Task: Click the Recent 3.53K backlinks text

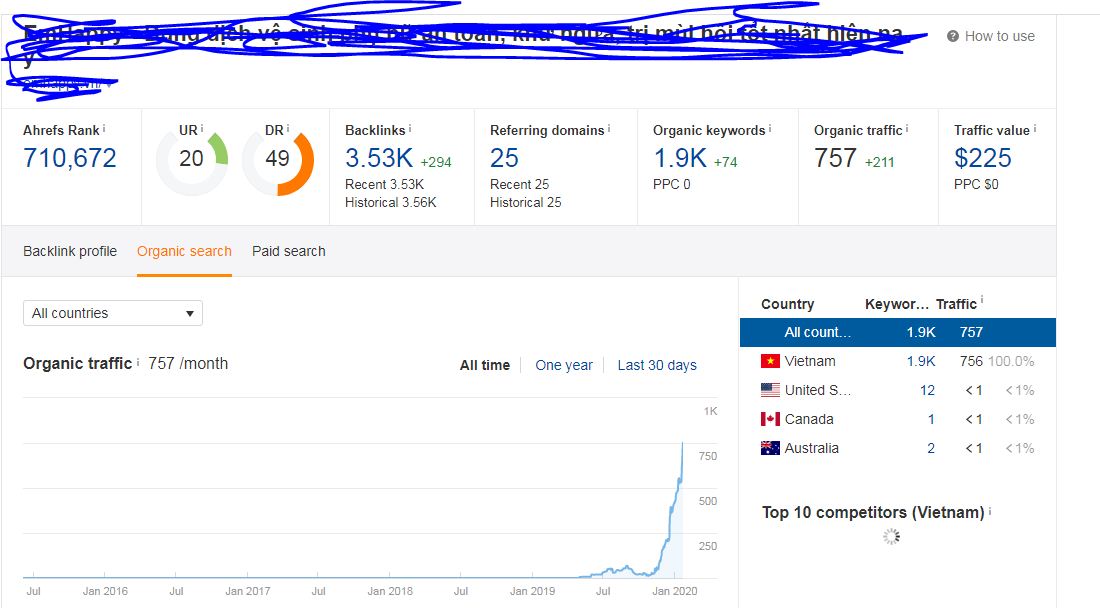Action: click(384, 184)
